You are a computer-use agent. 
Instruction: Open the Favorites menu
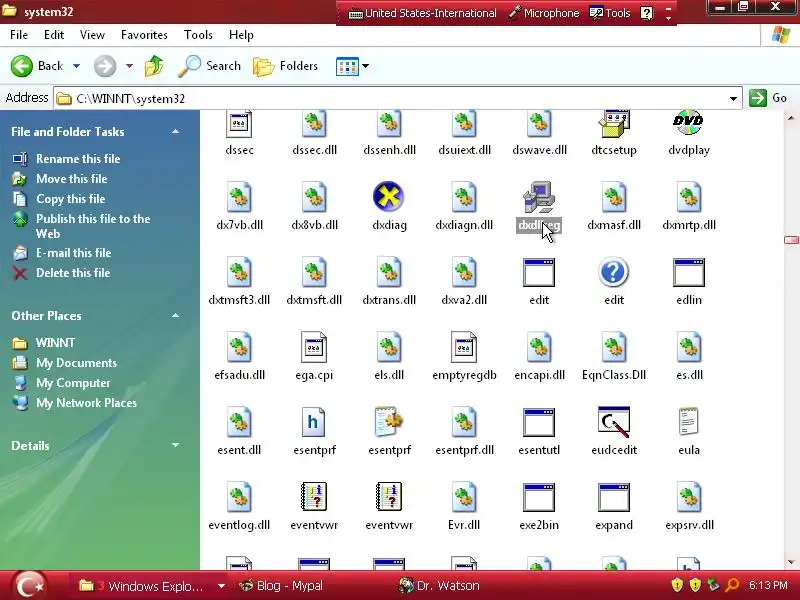click(144, 35)
